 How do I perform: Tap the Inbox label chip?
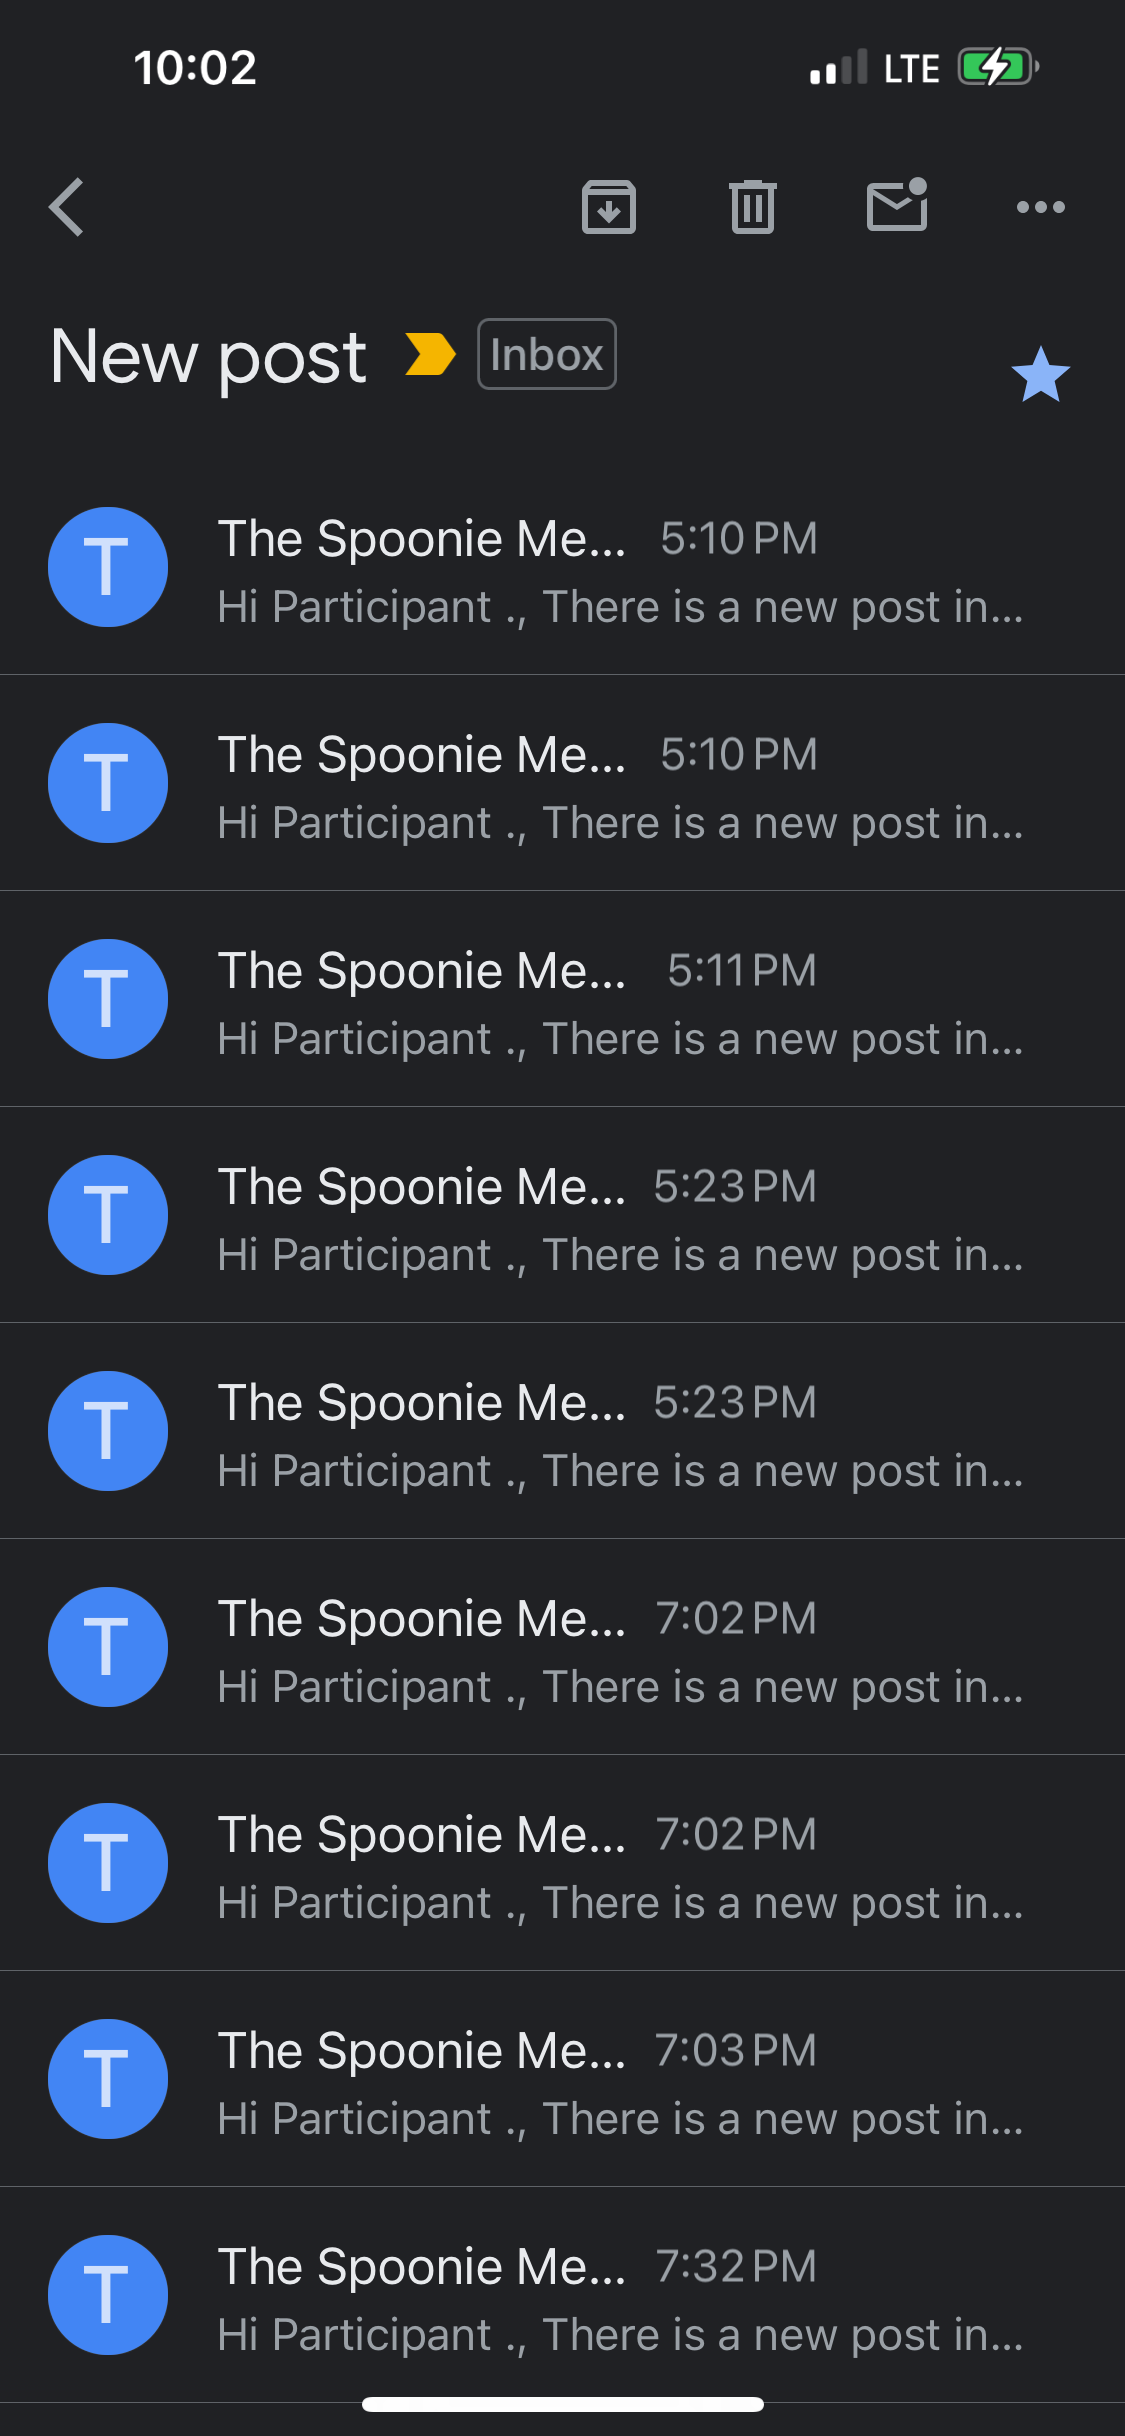tap(546, 355)
